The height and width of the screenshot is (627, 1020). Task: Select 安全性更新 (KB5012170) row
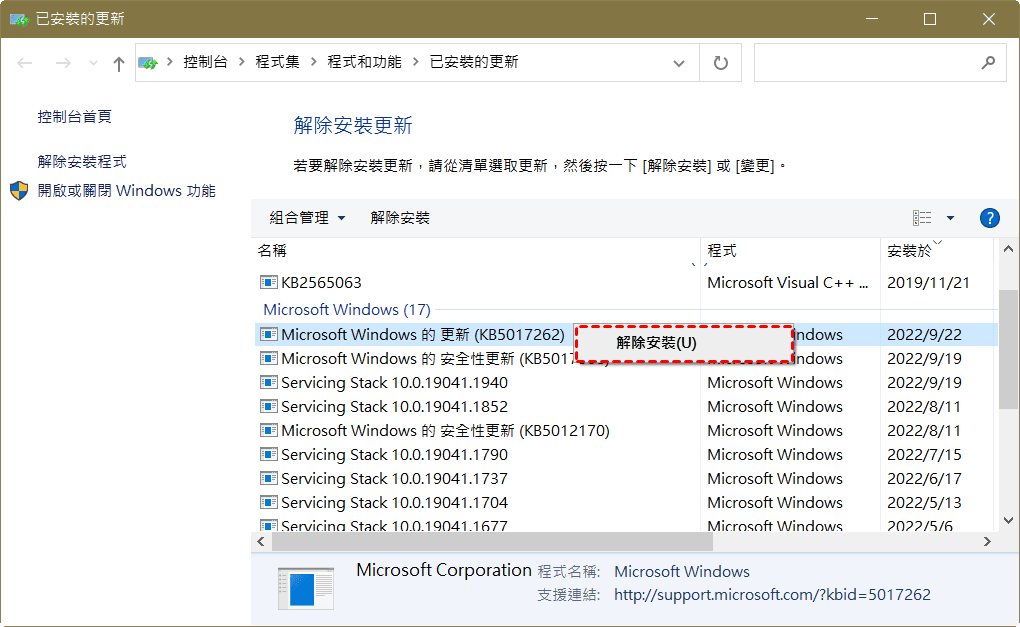[x=624, y=431]
